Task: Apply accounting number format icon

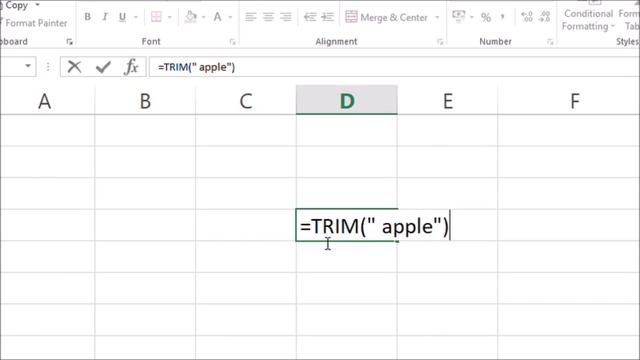Action: pos(459,17)
